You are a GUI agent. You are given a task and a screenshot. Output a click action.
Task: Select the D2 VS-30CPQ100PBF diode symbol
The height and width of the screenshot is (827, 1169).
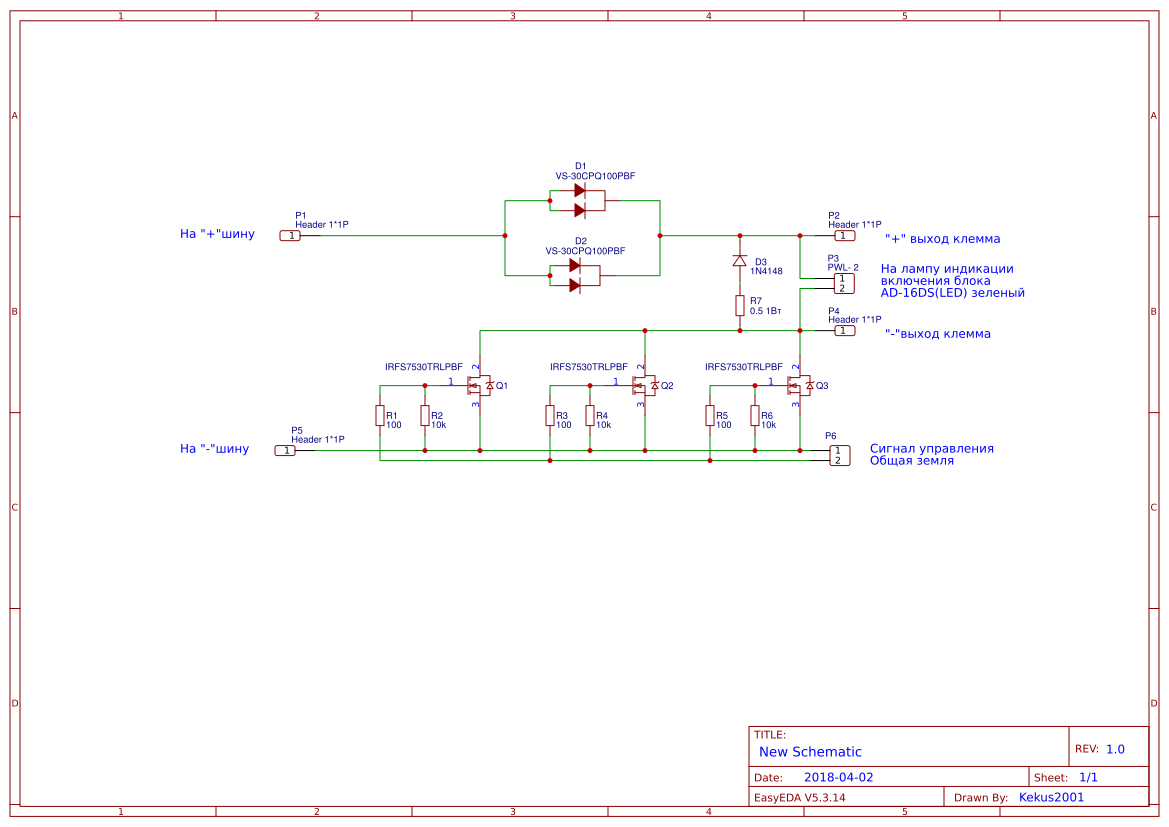click(x=575, y=276)
